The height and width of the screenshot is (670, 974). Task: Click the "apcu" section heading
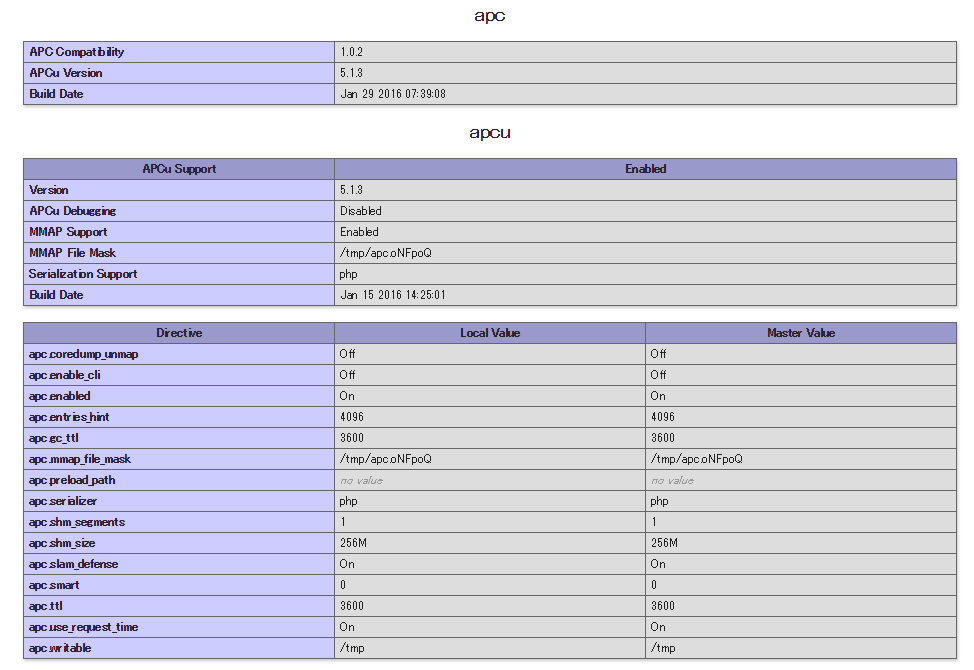pos(487,131)
